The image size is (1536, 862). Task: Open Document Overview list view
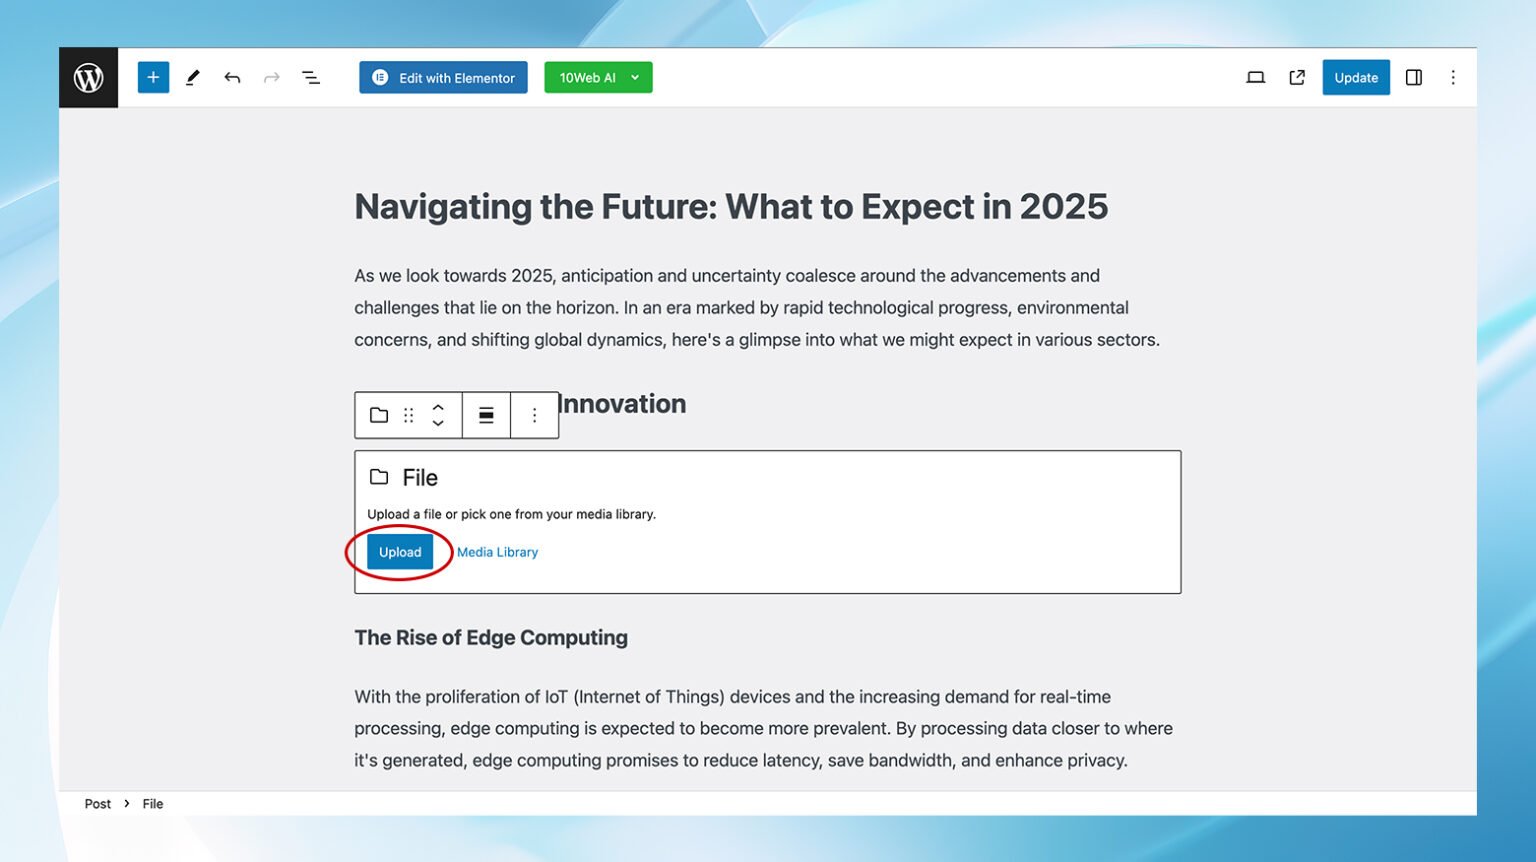pyautogui.click(x=311, y=78)
